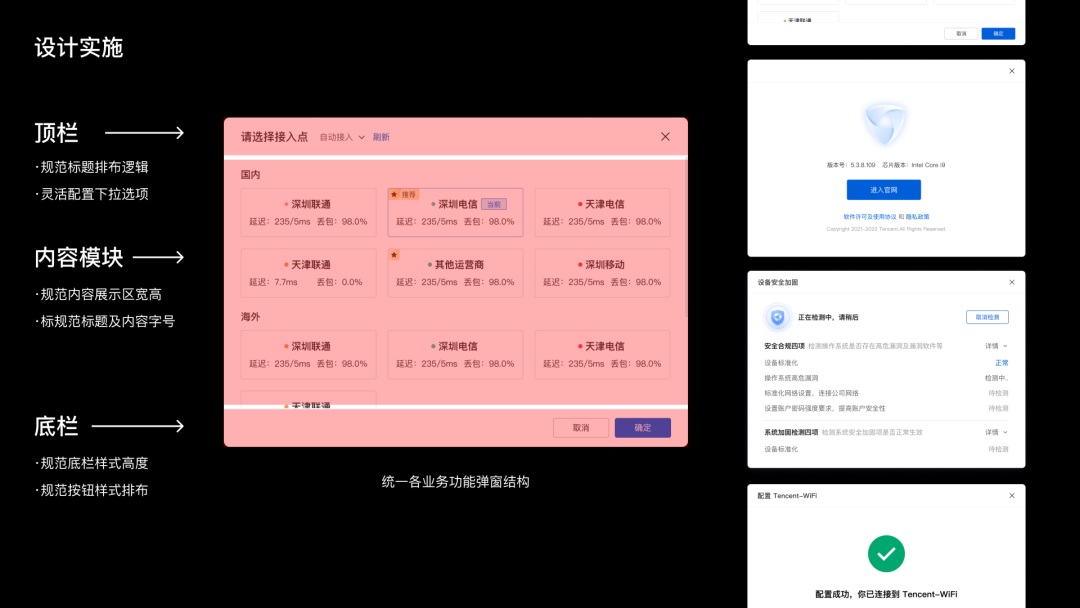Select the 天津联通 node with 7.7ms latency
Viewport: 1080px width, 608px height.
(x=308, y=273)
